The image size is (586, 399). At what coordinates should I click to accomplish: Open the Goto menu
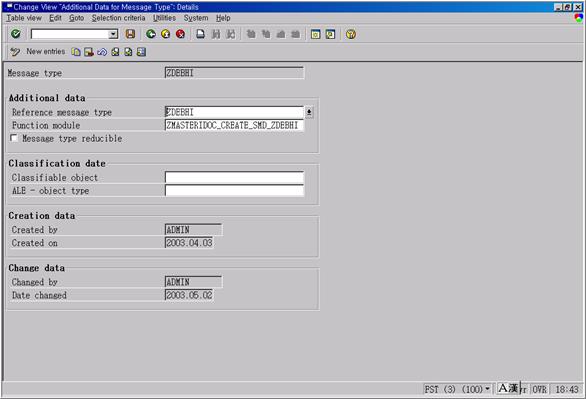click(76, 18)
